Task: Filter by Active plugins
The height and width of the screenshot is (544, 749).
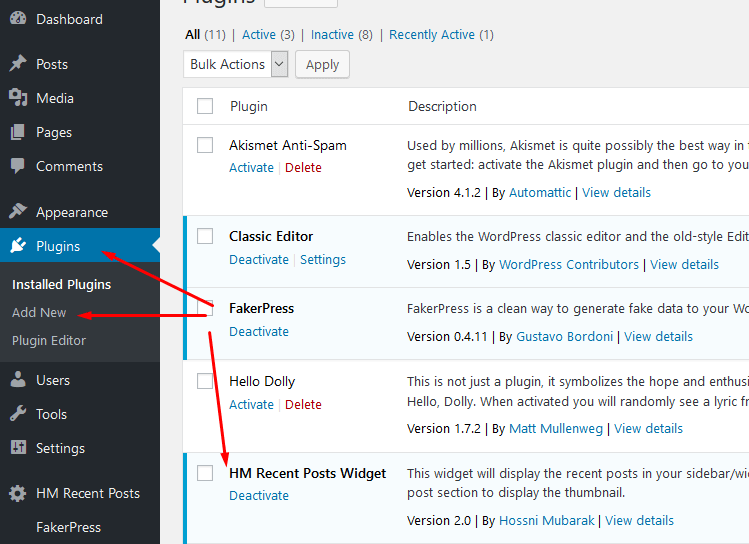Action: pos(258,35)
